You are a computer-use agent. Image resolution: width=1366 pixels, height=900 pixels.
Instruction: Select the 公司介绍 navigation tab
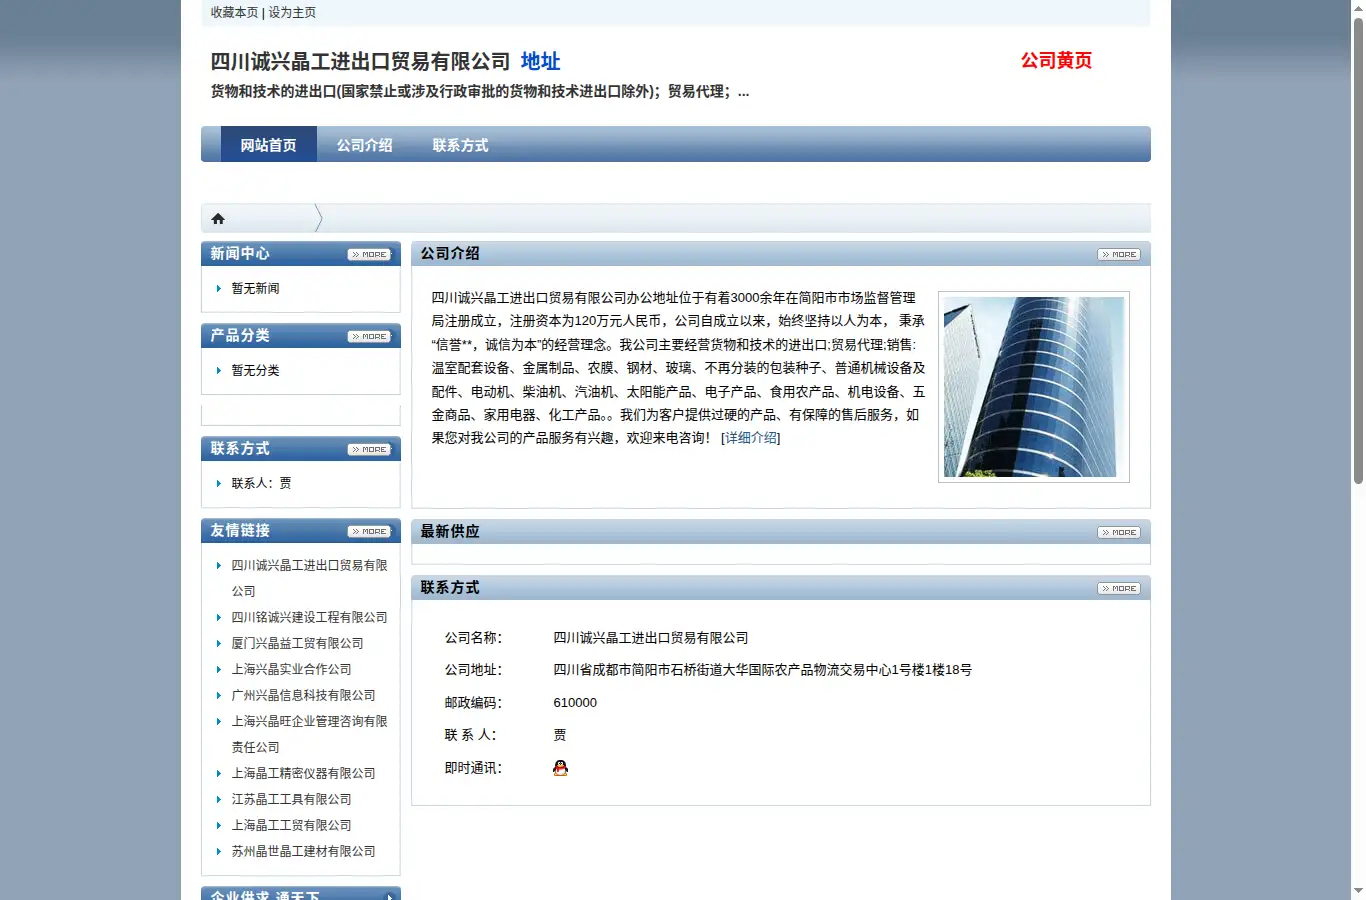365,145
